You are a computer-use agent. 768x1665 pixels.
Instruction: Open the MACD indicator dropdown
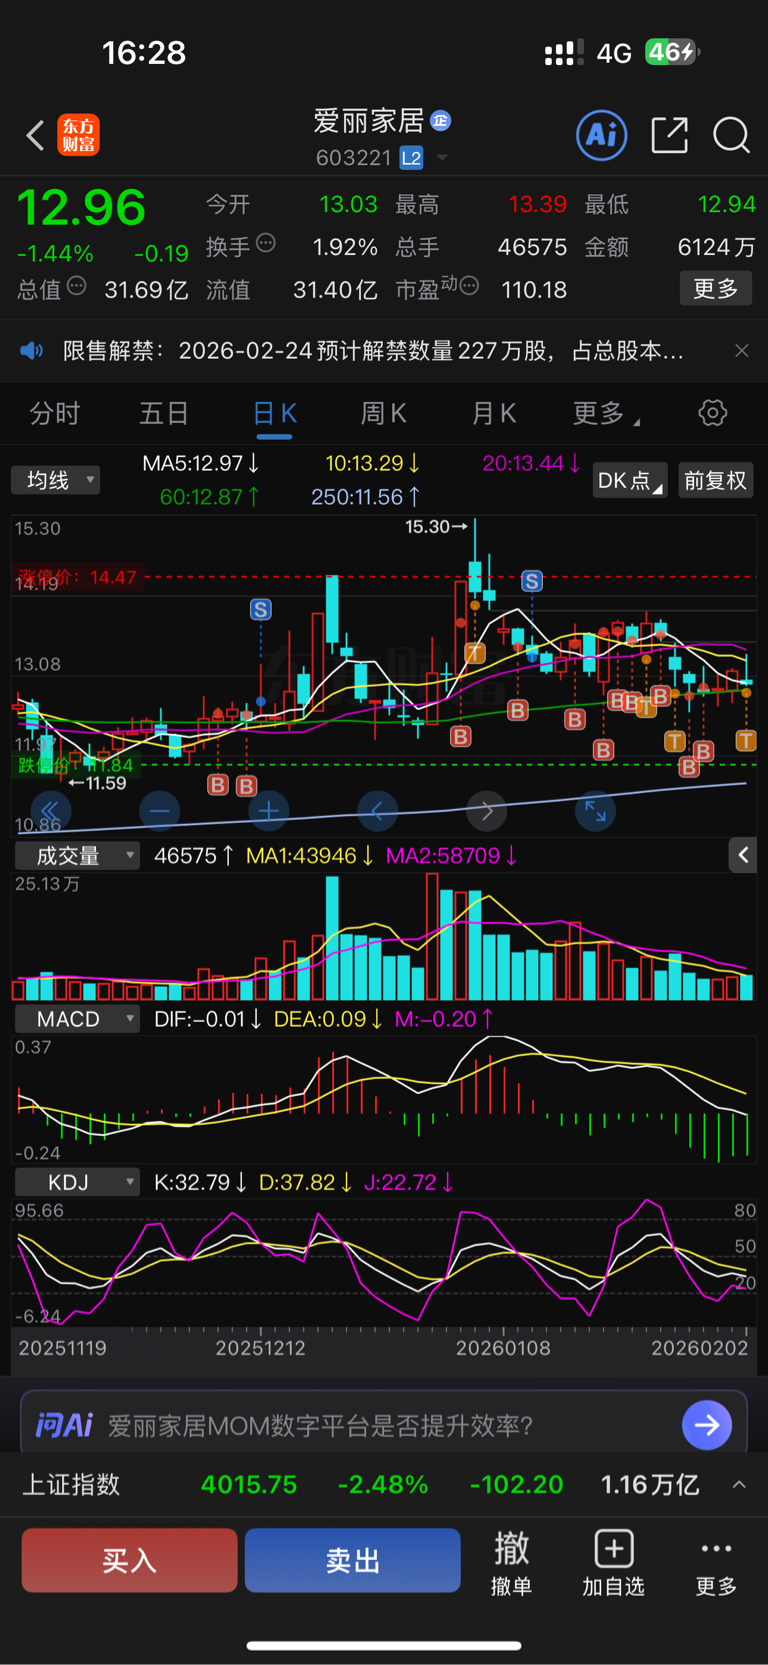(77, 1019)
